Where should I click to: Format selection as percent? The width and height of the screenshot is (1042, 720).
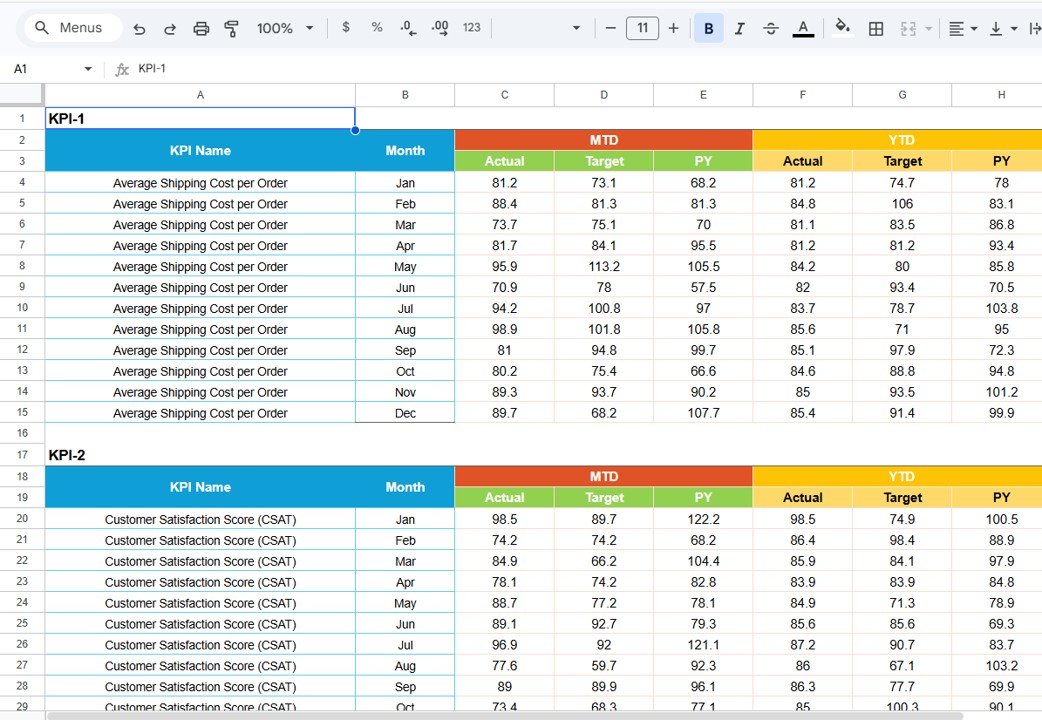pos(376,28)
